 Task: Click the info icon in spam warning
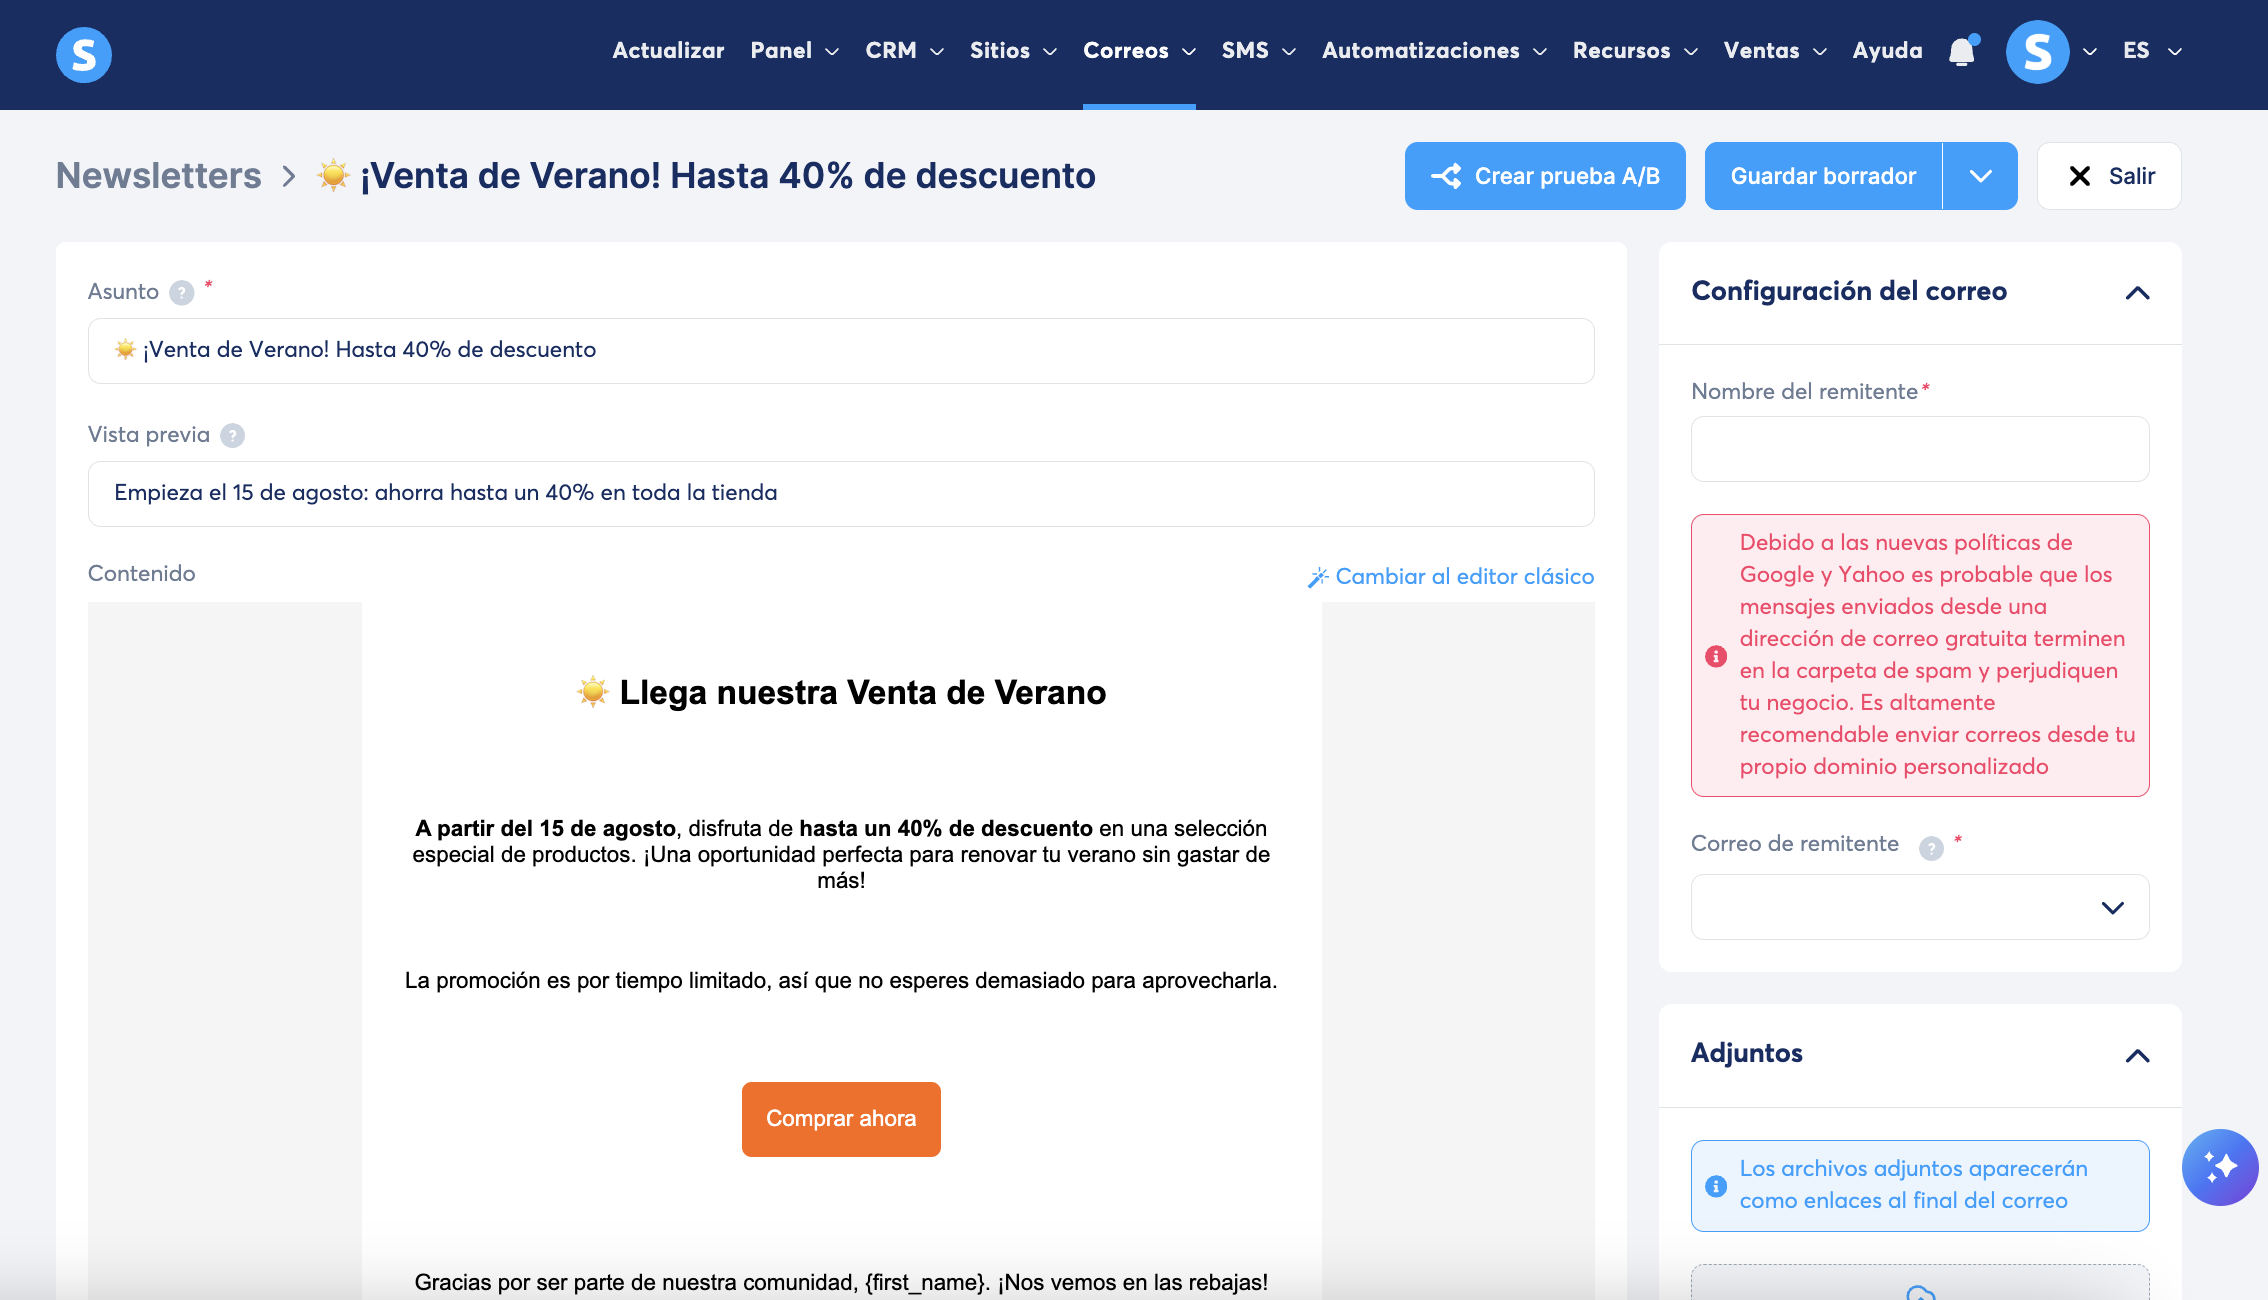(1716, 656)
